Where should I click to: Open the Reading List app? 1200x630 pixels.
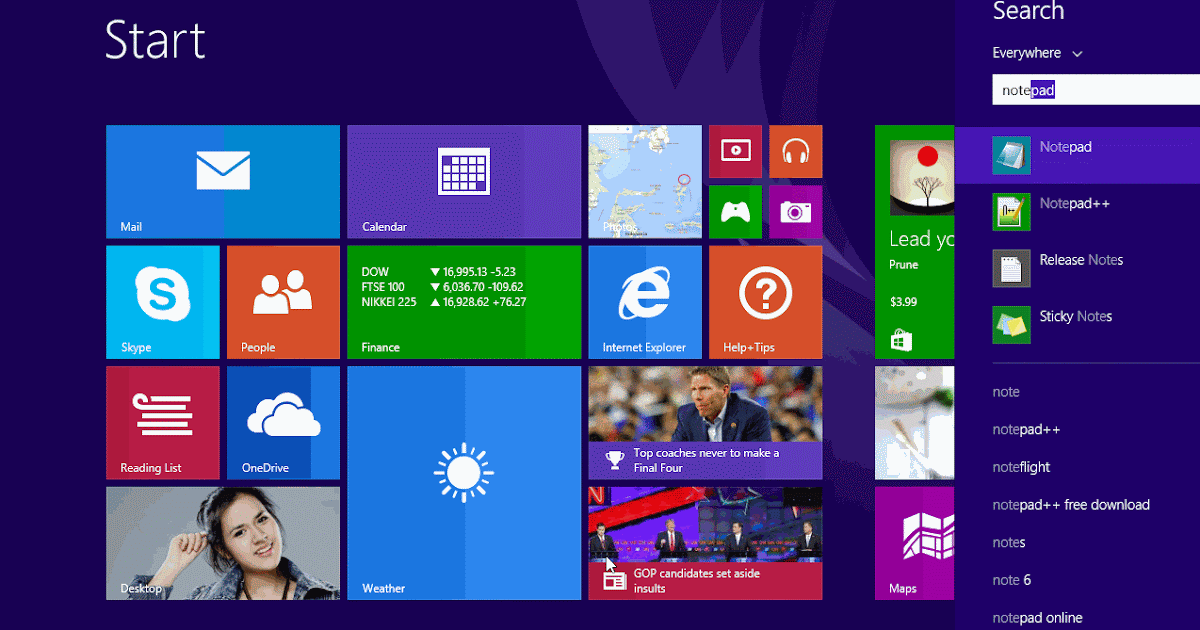point(162,422)
